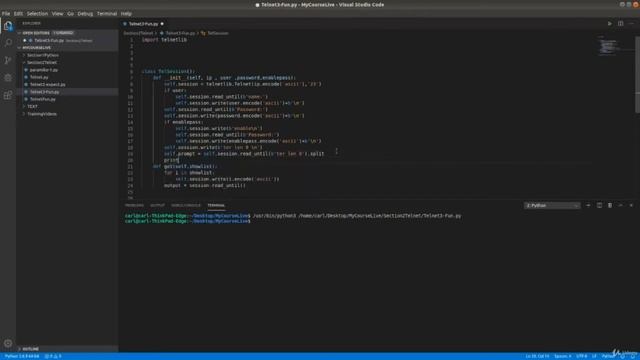Close the terminal panel with the X
The width and height of the screenshot is (640, 360).
pos(631,205)
